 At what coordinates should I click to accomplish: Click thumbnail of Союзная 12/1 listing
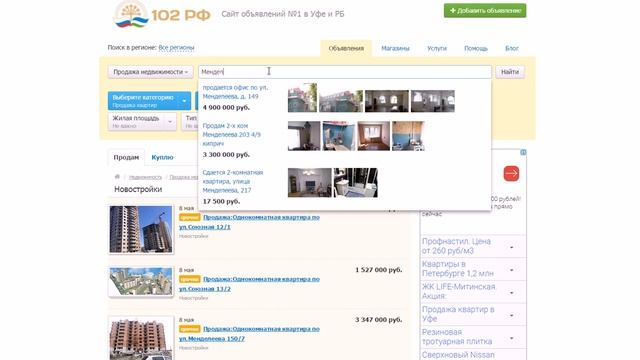141,229
